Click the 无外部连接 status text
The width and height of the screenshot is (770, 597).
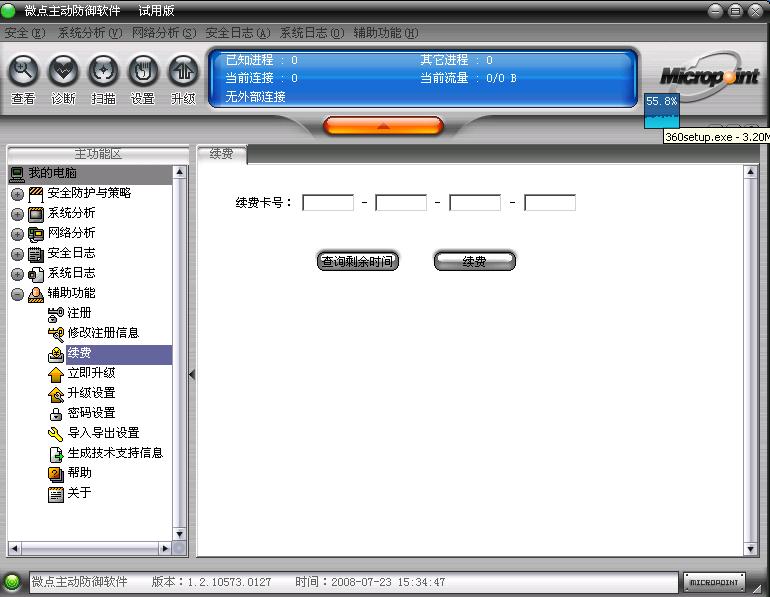pos(255,97)
